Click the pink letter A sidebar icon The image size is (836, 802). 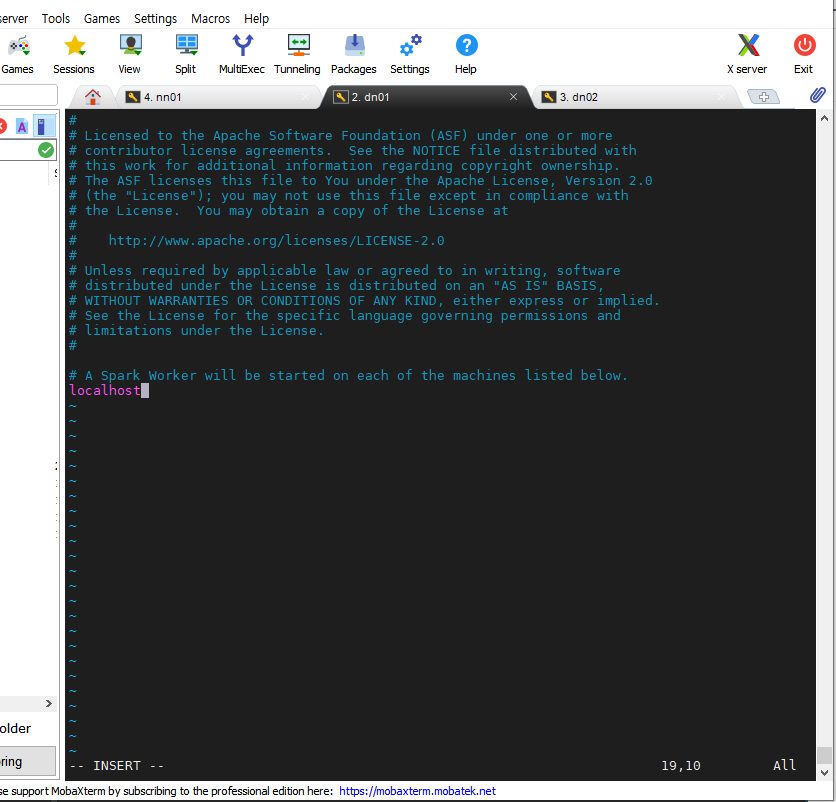[22, 127]
